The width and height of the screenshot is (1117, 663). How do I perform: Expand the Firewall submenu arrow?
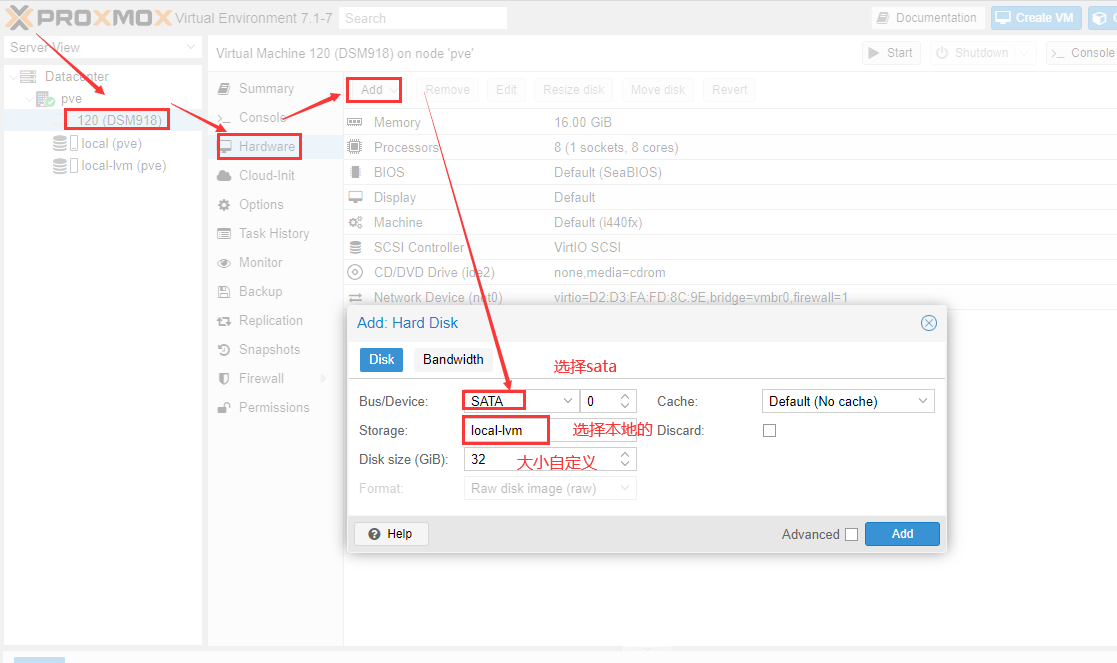point(324,378)
